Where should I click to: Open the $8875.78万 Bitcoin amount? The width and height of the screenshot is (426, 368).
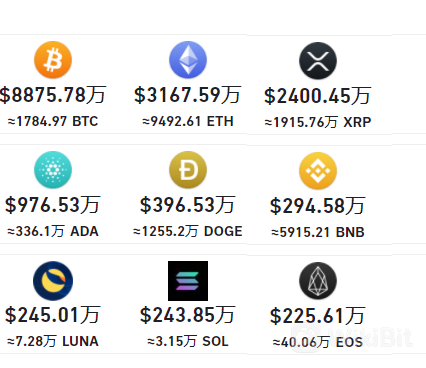(x=53, y=95)
